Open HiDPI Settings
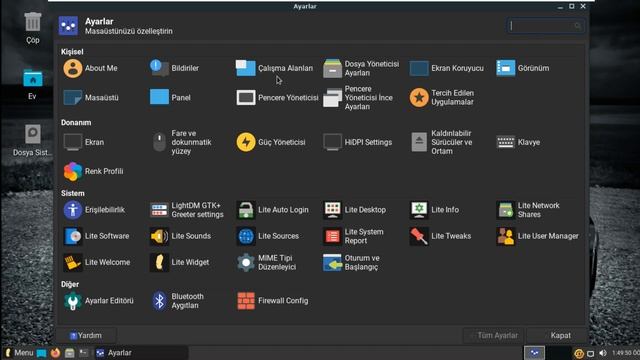Screen dimensions: 640x360 (358, 142)
